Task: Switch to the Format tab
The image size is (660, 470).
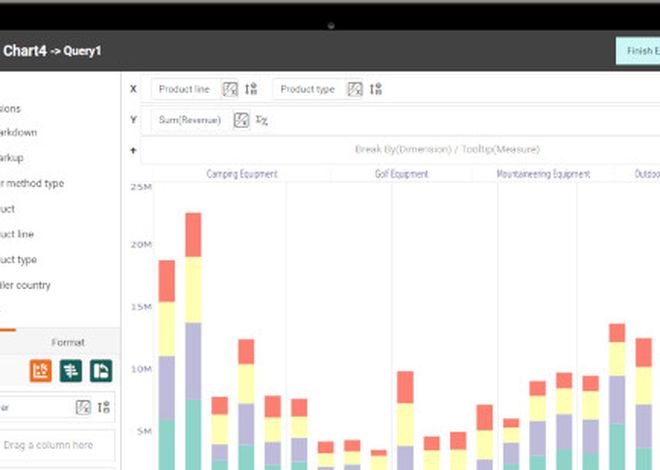Action: click(68, 342)
